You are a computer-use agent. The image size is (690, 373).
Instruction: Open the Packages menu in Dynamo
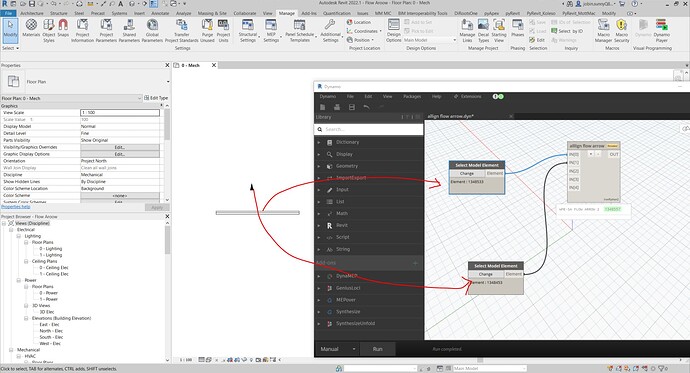point(412,96)
